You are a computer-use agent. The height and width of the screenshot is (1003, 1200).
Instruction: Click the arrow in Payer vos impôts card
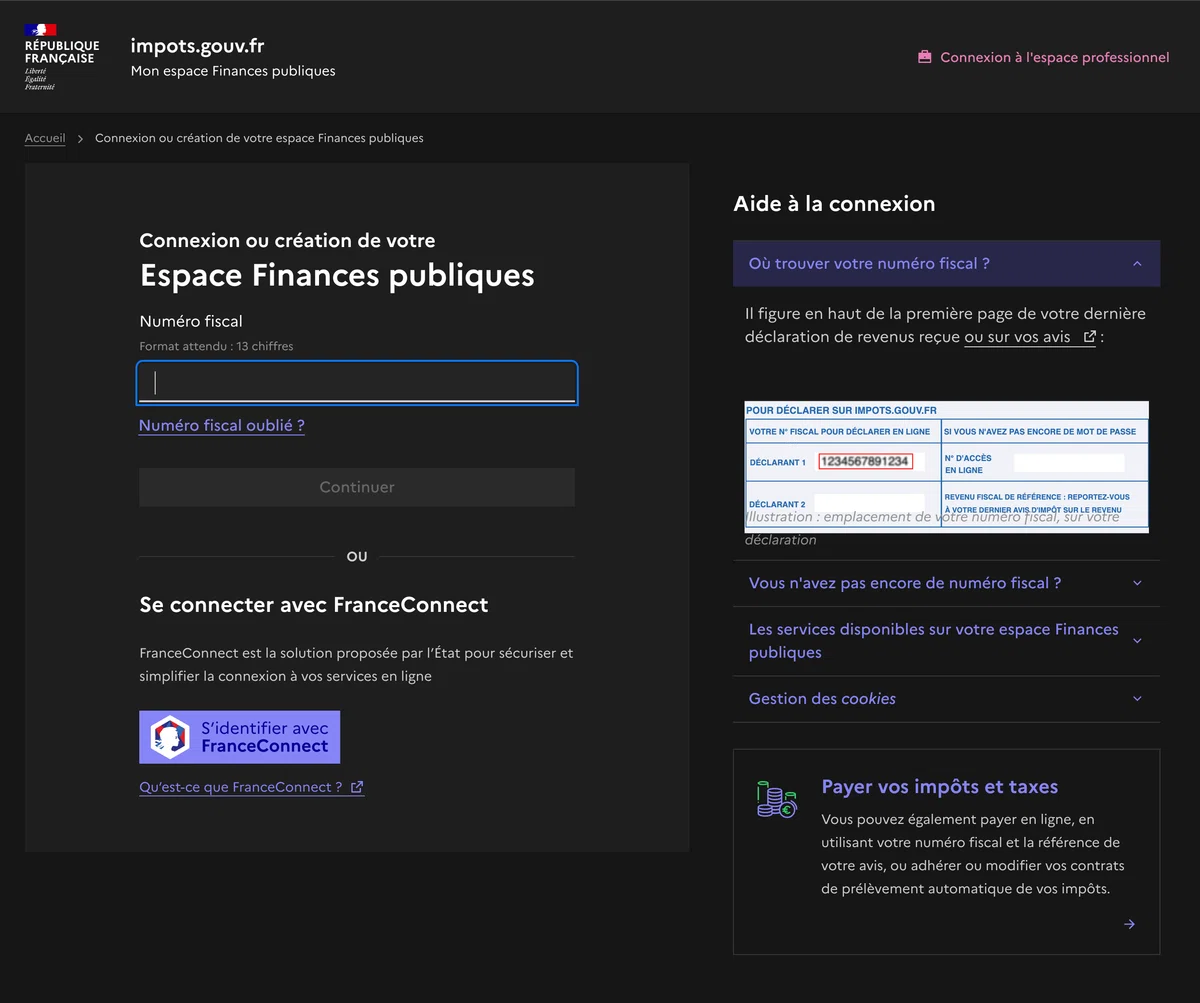click(1129, 924)
